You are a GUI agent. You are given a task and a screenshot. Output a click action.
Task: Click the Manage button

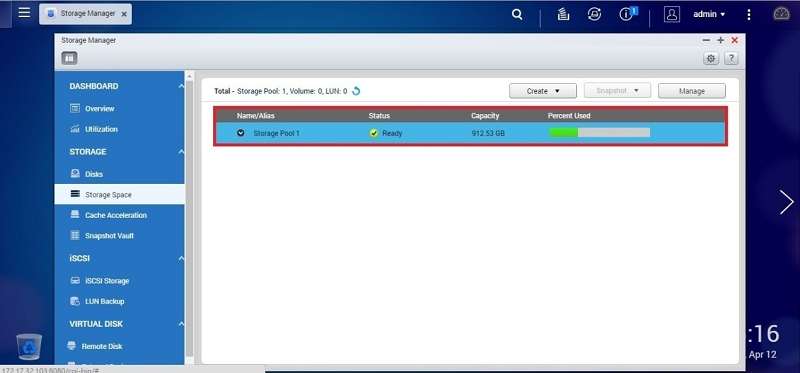coord(692,91)
